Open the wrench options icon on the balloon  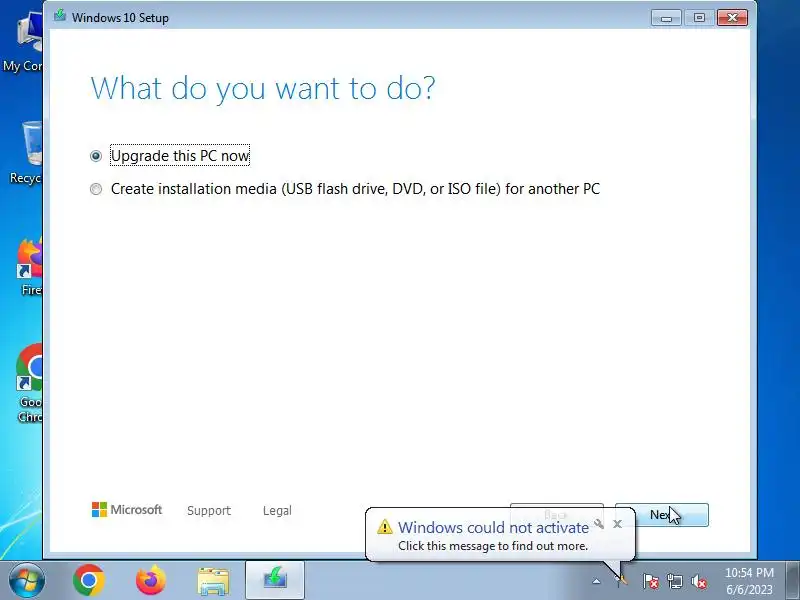click(x=599, y=523)
